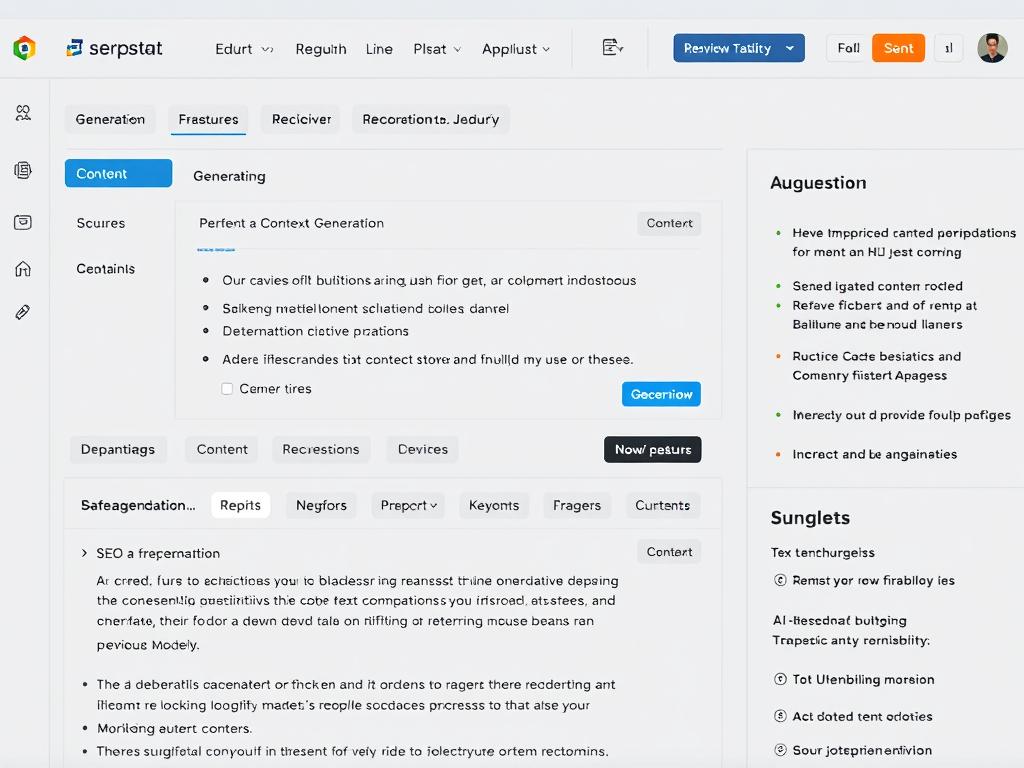Select the bullet next to Hev Imprriced canted perpdations
The height and width of the screenshot is (768, 1024).
pos(780,232)
